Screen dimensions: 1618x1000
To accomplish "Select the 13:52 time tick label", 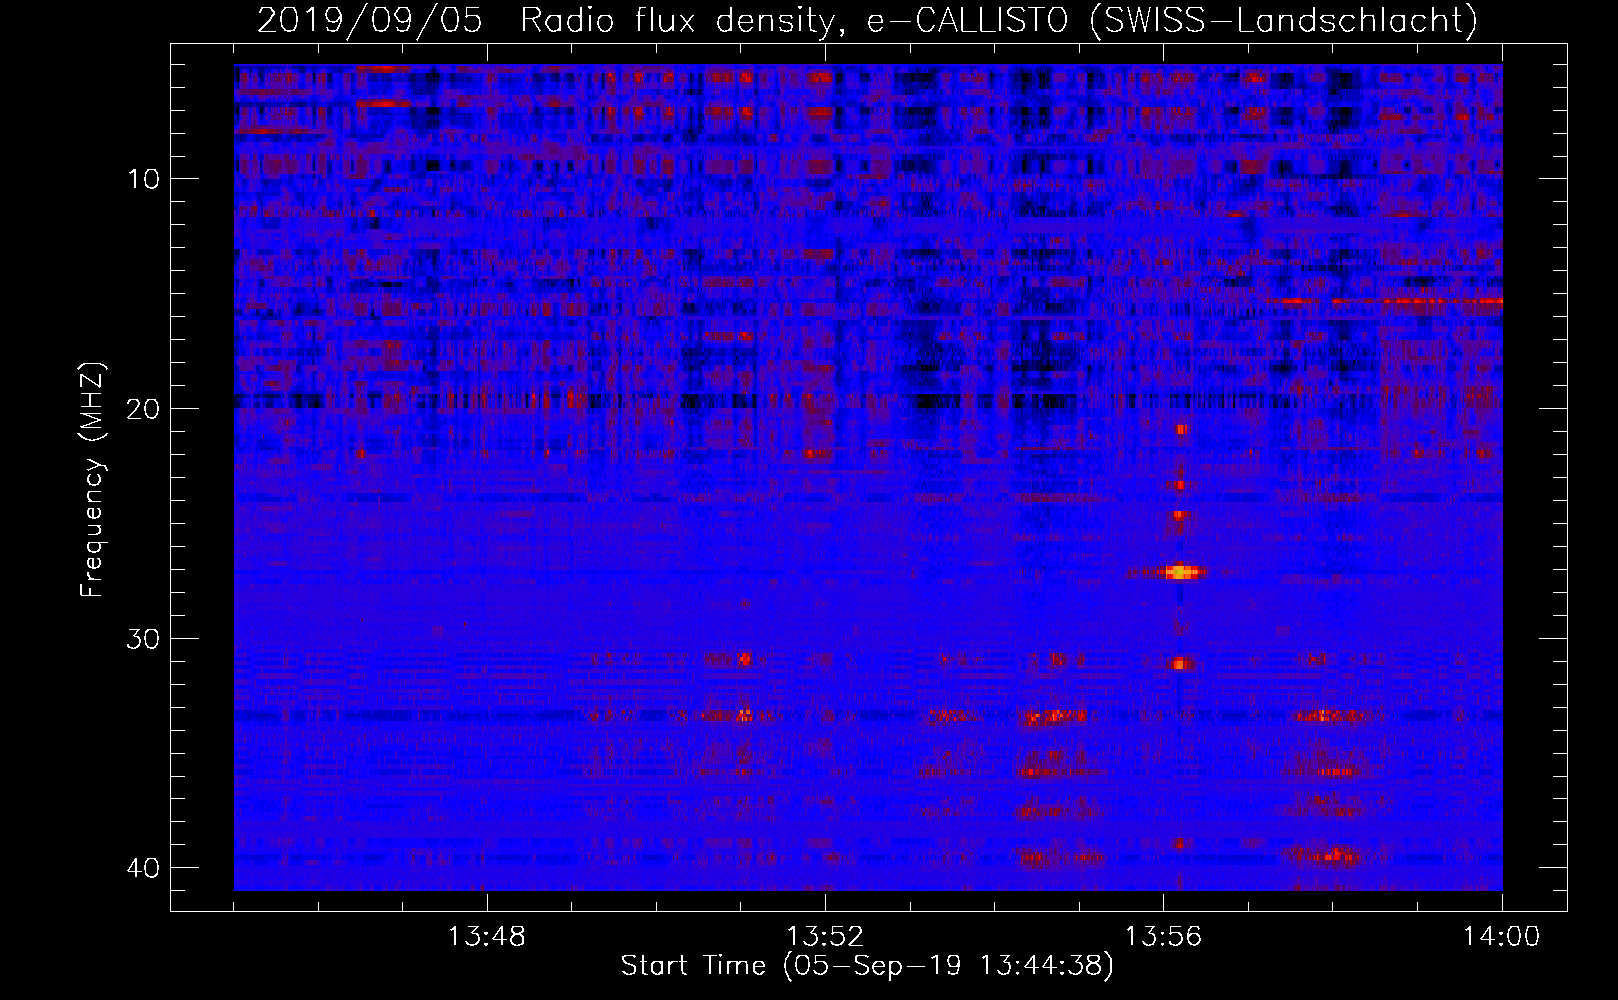I will [825, 937].
